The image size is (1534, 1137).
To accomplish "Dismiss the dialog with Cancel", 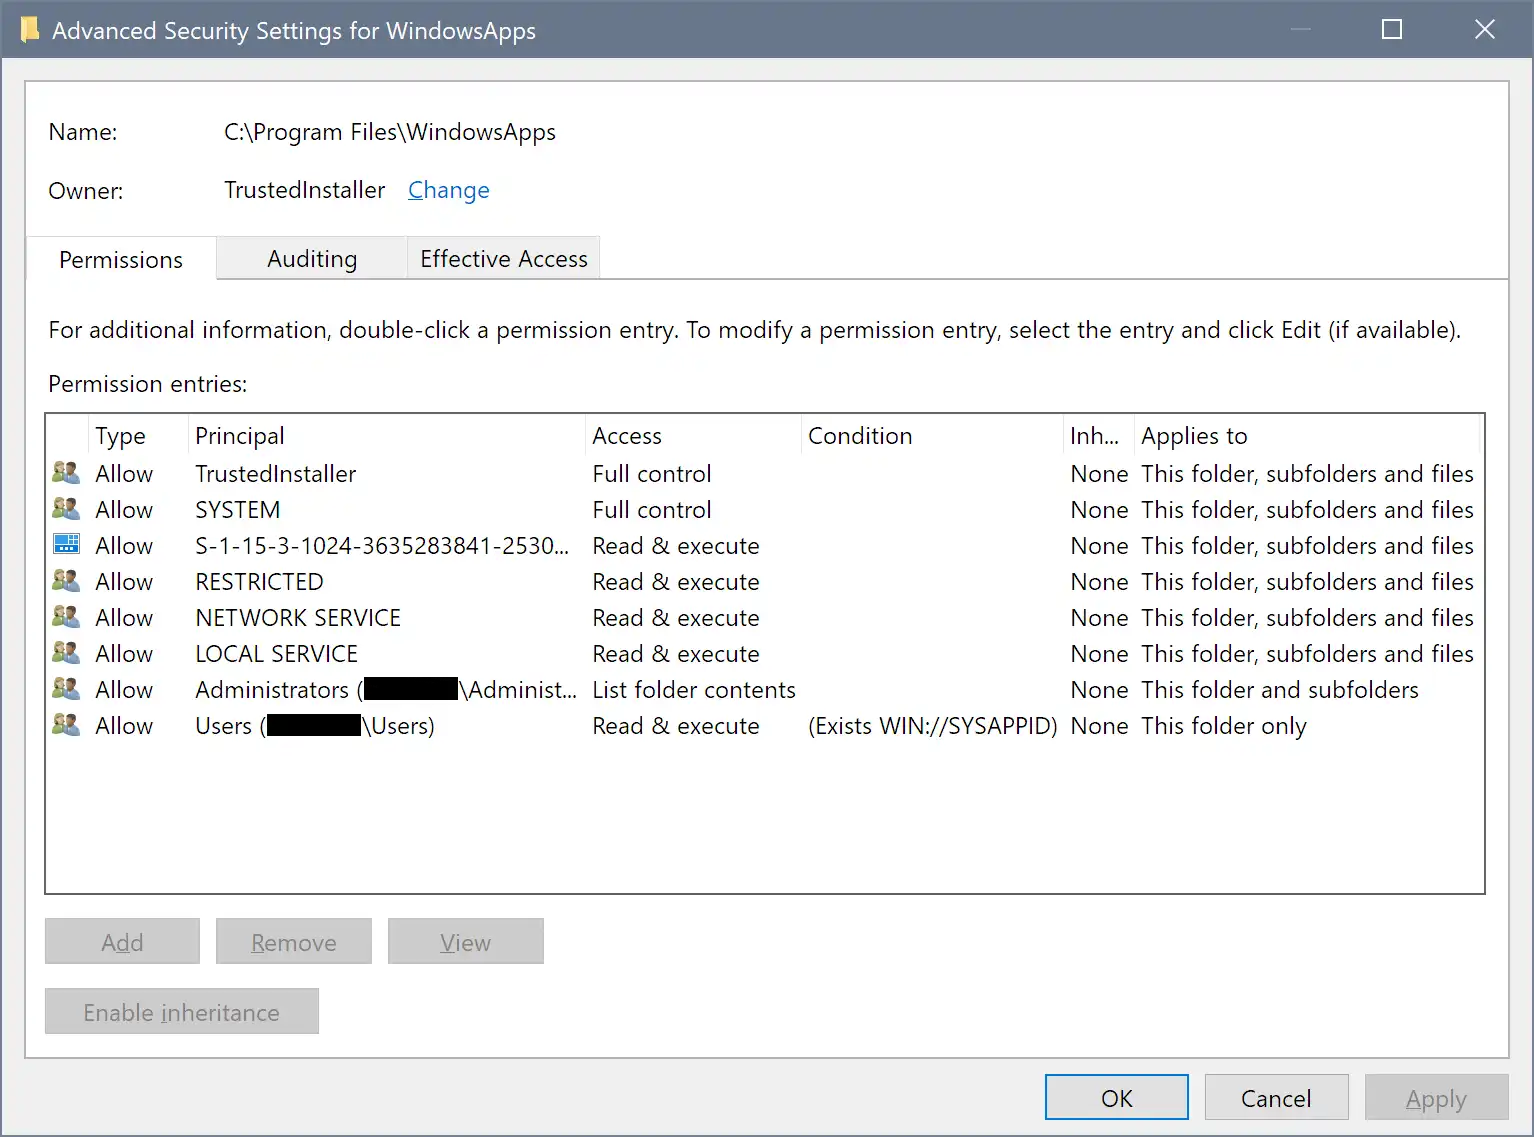I will point(1276,1097).
